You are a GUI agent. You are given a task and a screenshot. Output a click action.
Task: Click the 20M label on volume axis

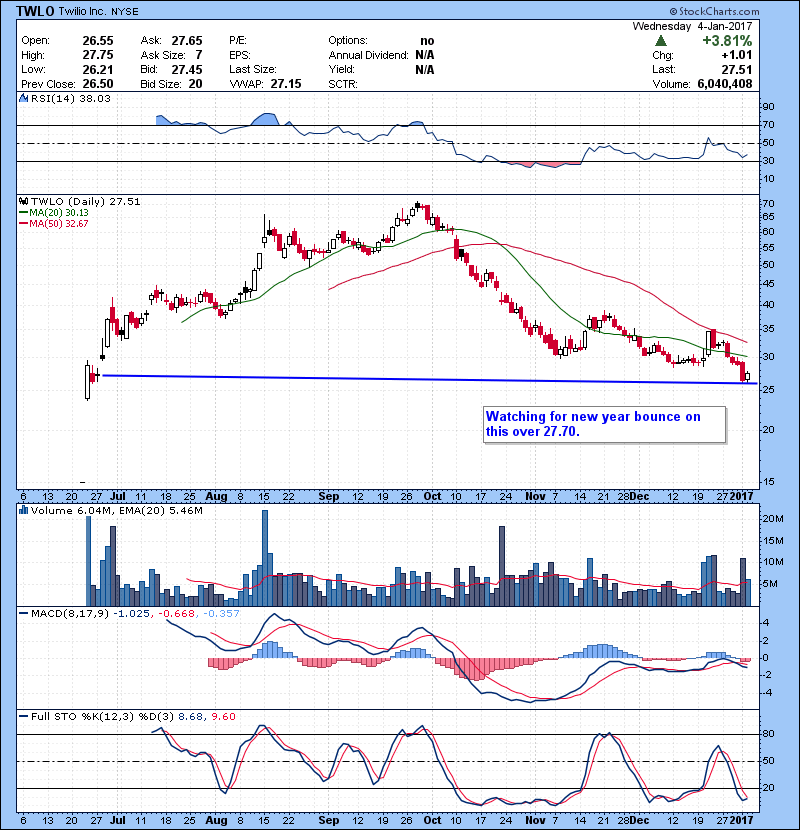[x=772, y=519]
